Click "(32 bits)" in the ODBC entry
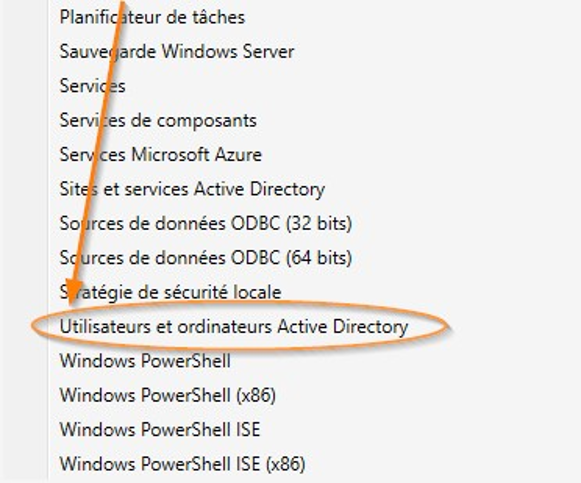The image size is (581, 483). [319, 224]
